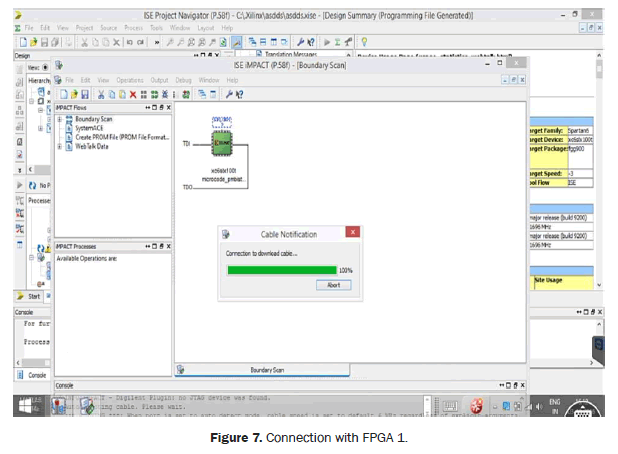Select SystemACE in the iMPACT Flows tree
The height and width of the screenshot is (454, 618).
(x=91, y=128)
